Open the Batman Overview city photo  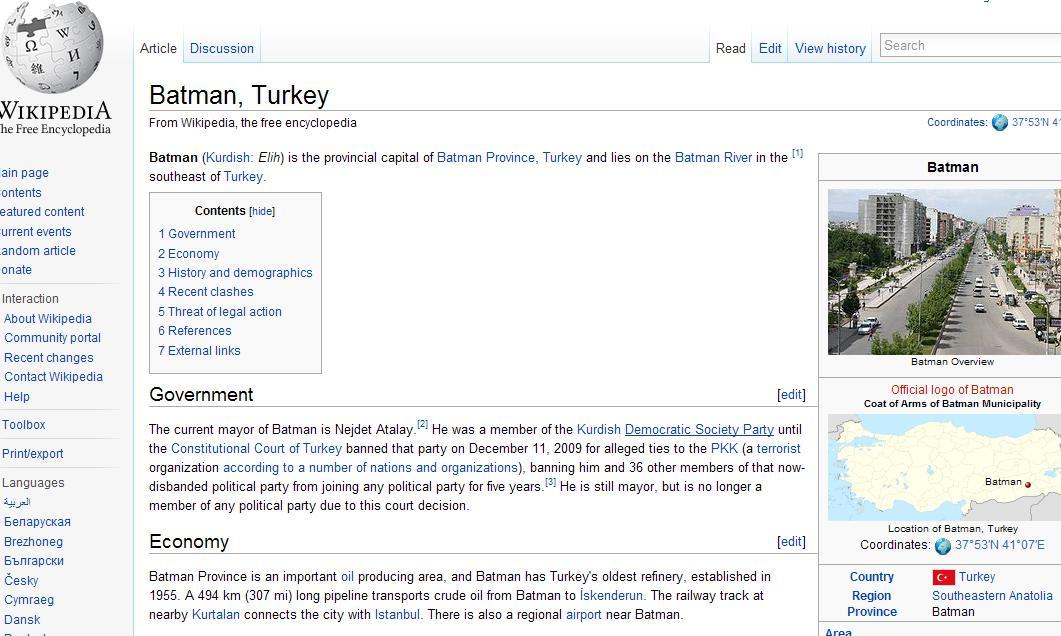(x=945, y=272)
